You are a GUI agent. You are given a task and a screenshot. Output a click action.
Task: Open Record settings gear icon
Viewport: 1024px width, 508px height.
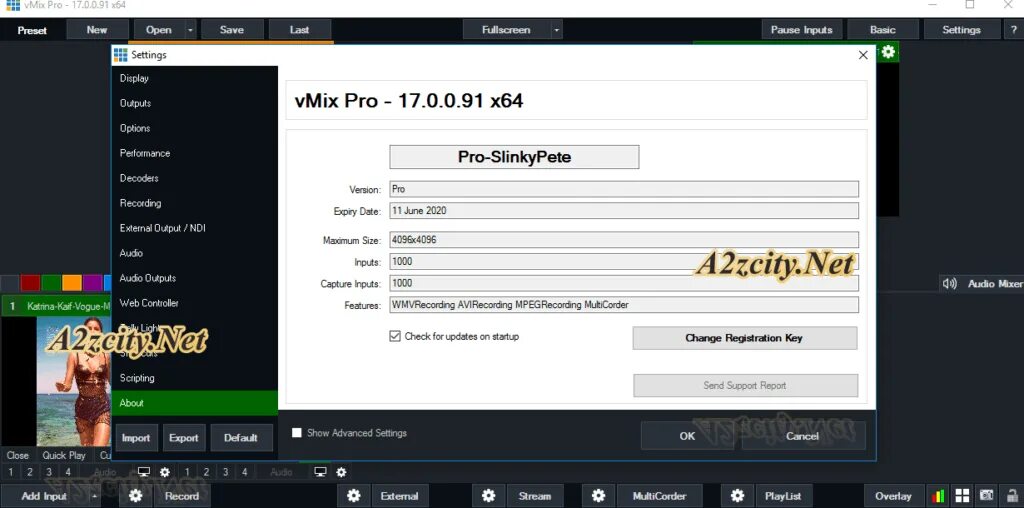[135, 496]
